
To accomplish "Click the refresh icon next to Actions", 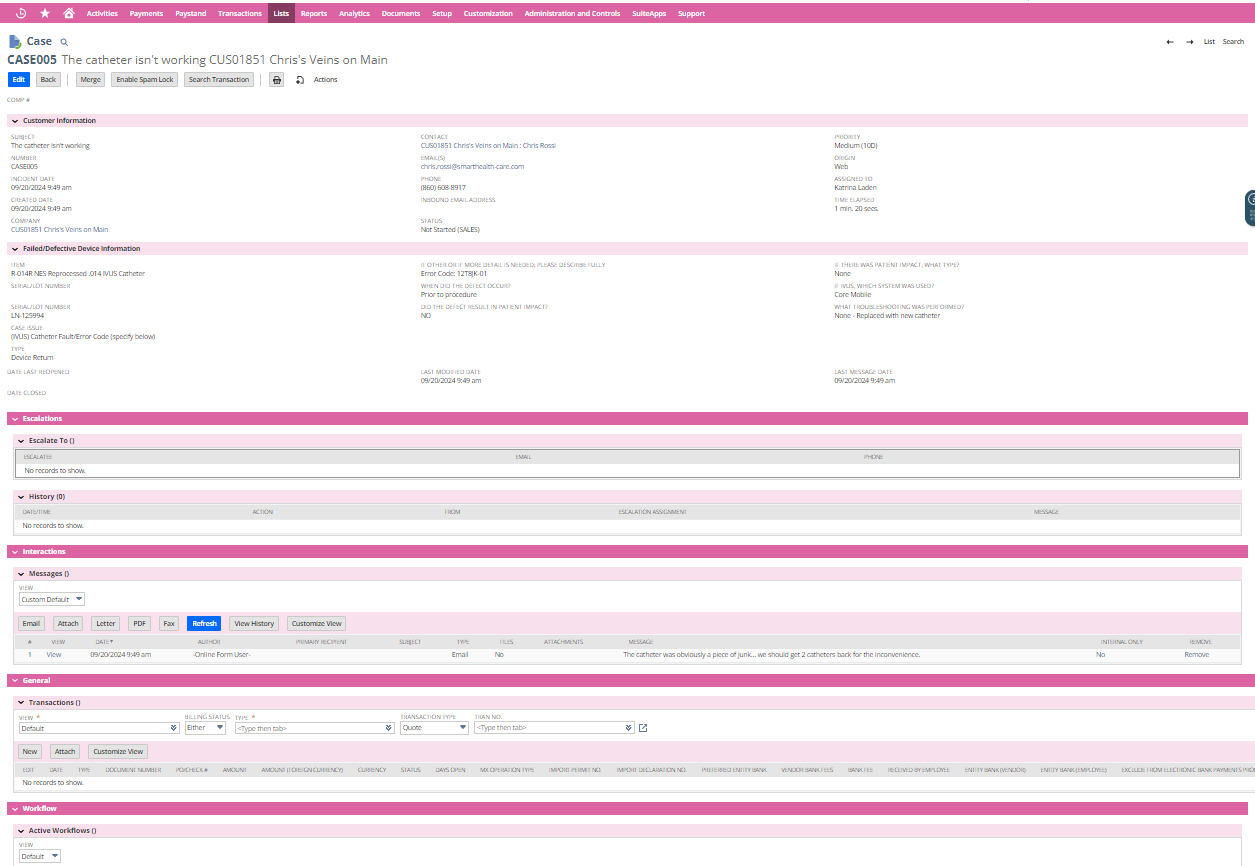I will [300, 79].
